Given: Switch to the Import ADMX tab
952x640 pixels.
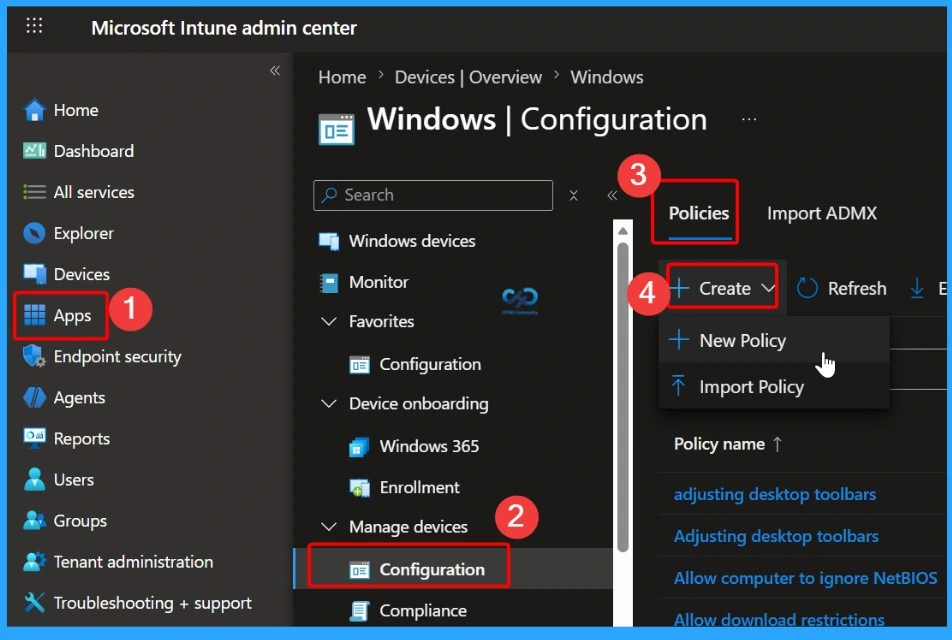Looking at the screenshot, I should pos(822,213).
